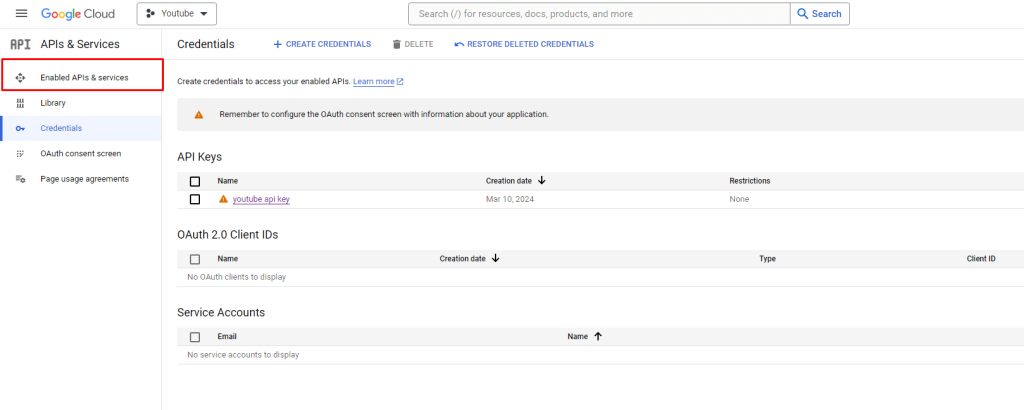The width and height of the screenshot is (1024, 410).
Task: Click the APIs & Services heading
Action: (80, 44)
